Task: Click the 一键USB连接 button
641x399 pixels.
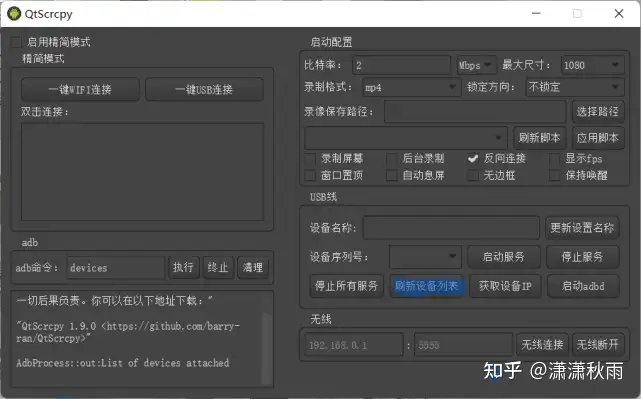Action: pyautogui.click(x=204, y=90)
